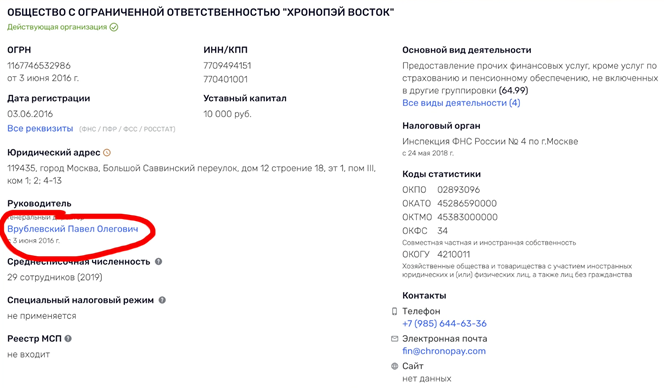This screenshot has height=388, width=664.
Task: Open the Все реквизиты link
Action: pyautogui.click(x=40, y=128)
